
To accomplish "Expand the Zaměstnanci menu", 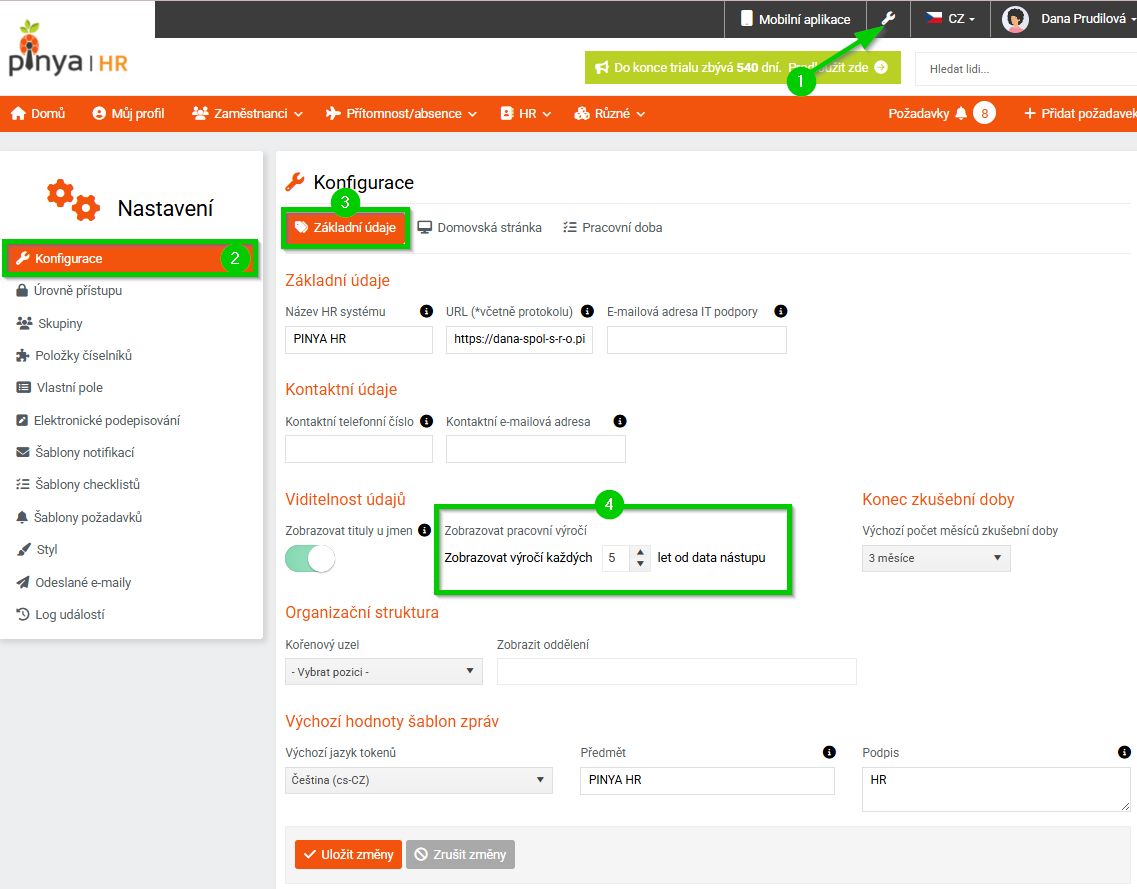I will point(247,113).
